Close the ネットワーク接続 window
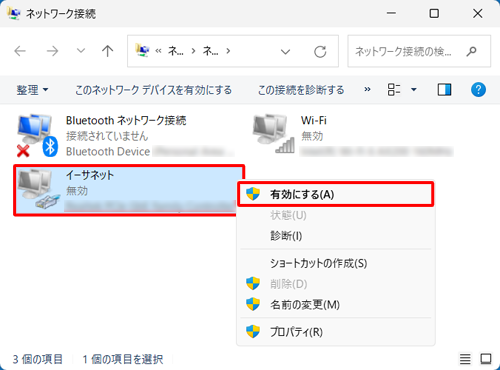 click(478, 13)
